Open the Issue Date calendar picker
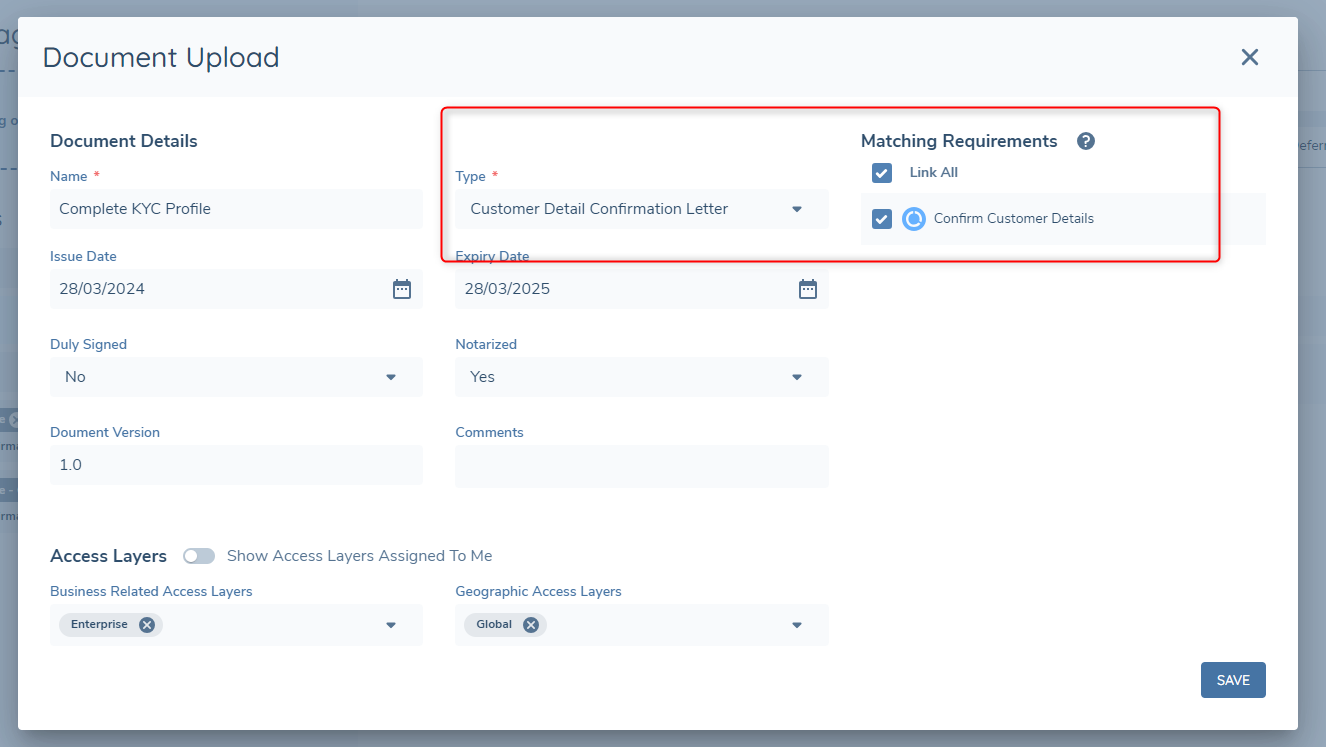The height and width of the screenshot is (747, 1326). (402, 289)
